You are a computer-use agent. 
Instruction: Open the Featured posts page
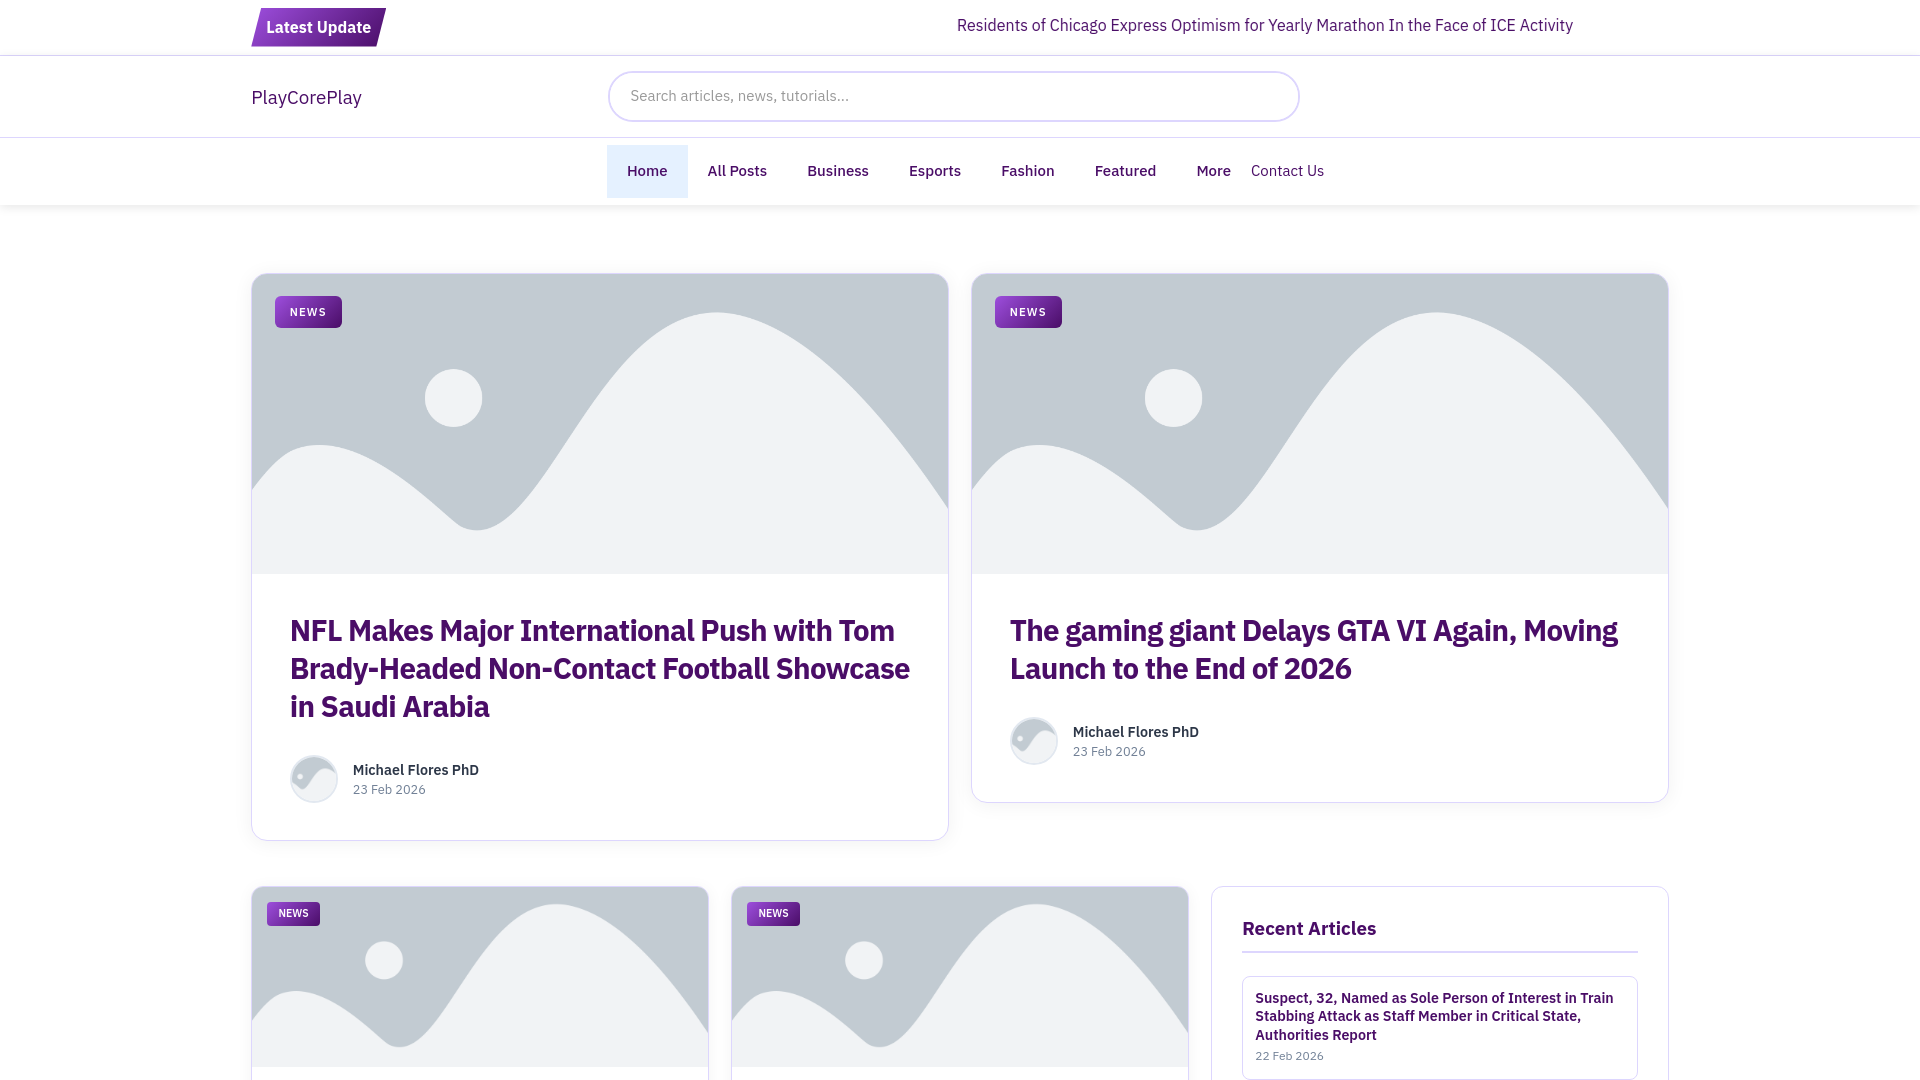coord(1125,171)
